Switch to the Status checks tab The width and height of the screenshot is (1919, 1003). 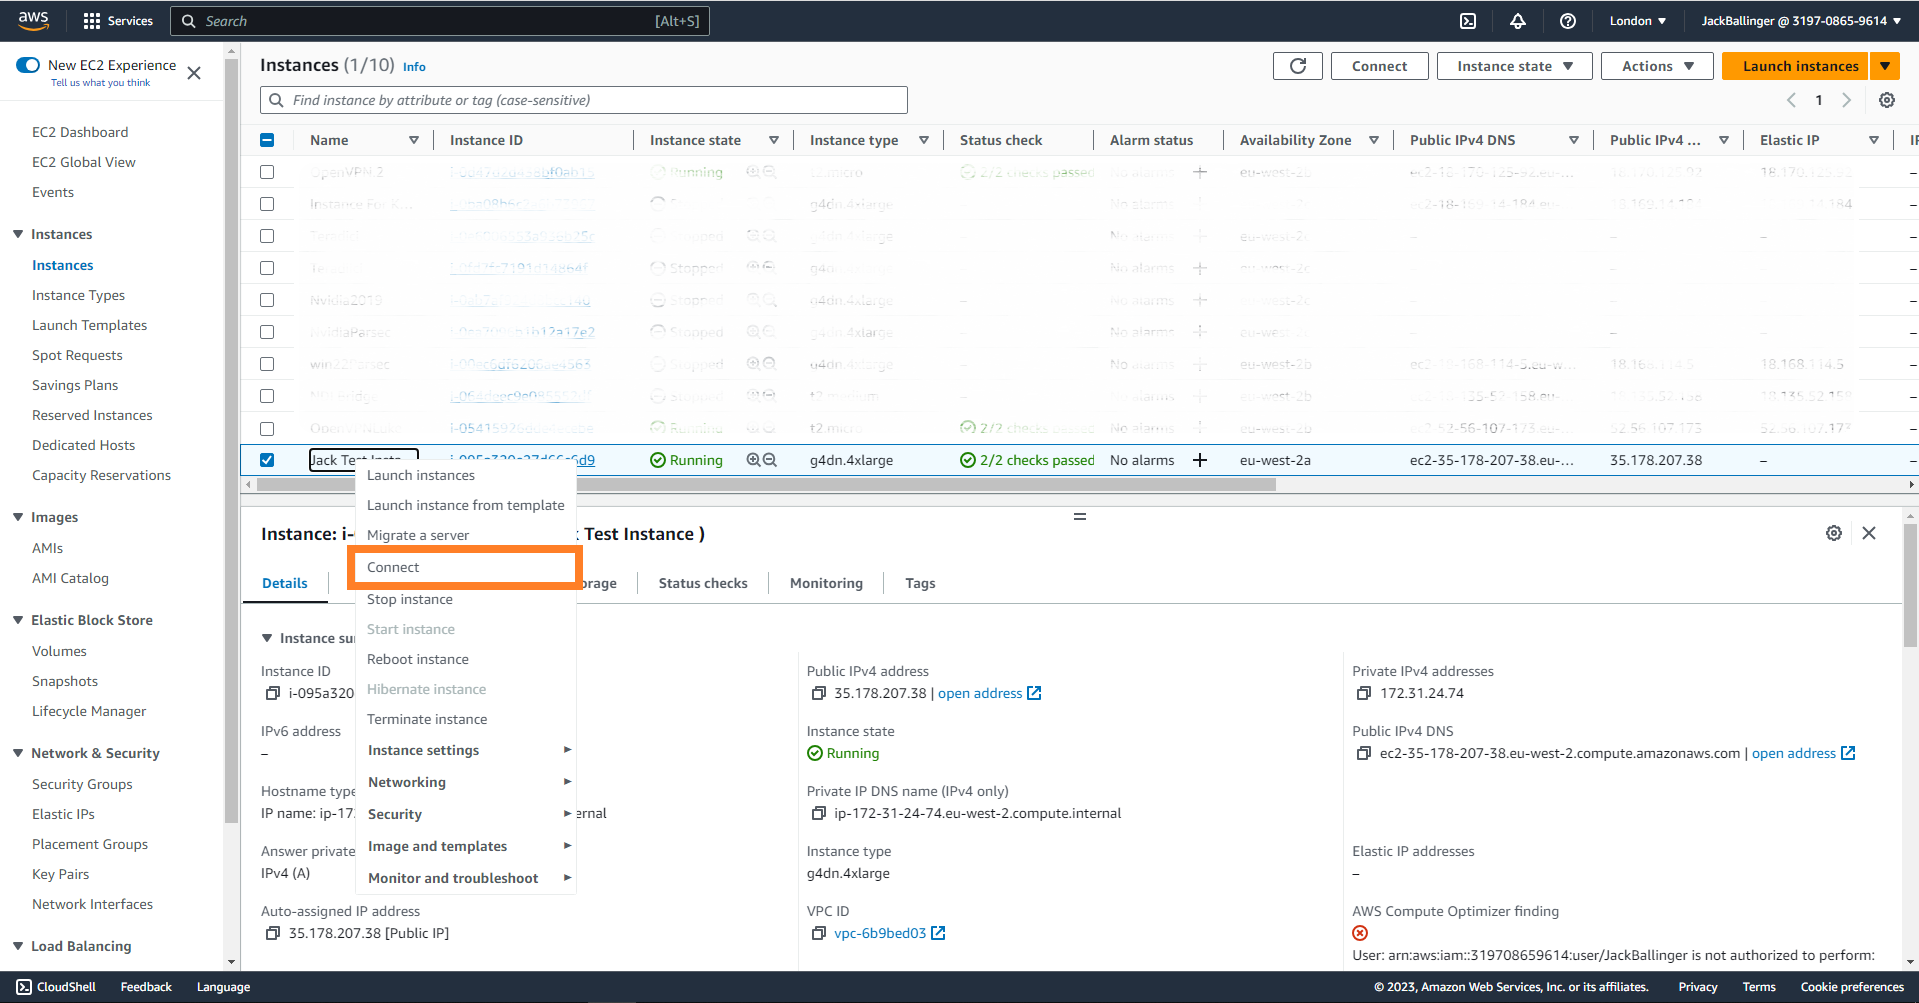click(x=702, y=583)
